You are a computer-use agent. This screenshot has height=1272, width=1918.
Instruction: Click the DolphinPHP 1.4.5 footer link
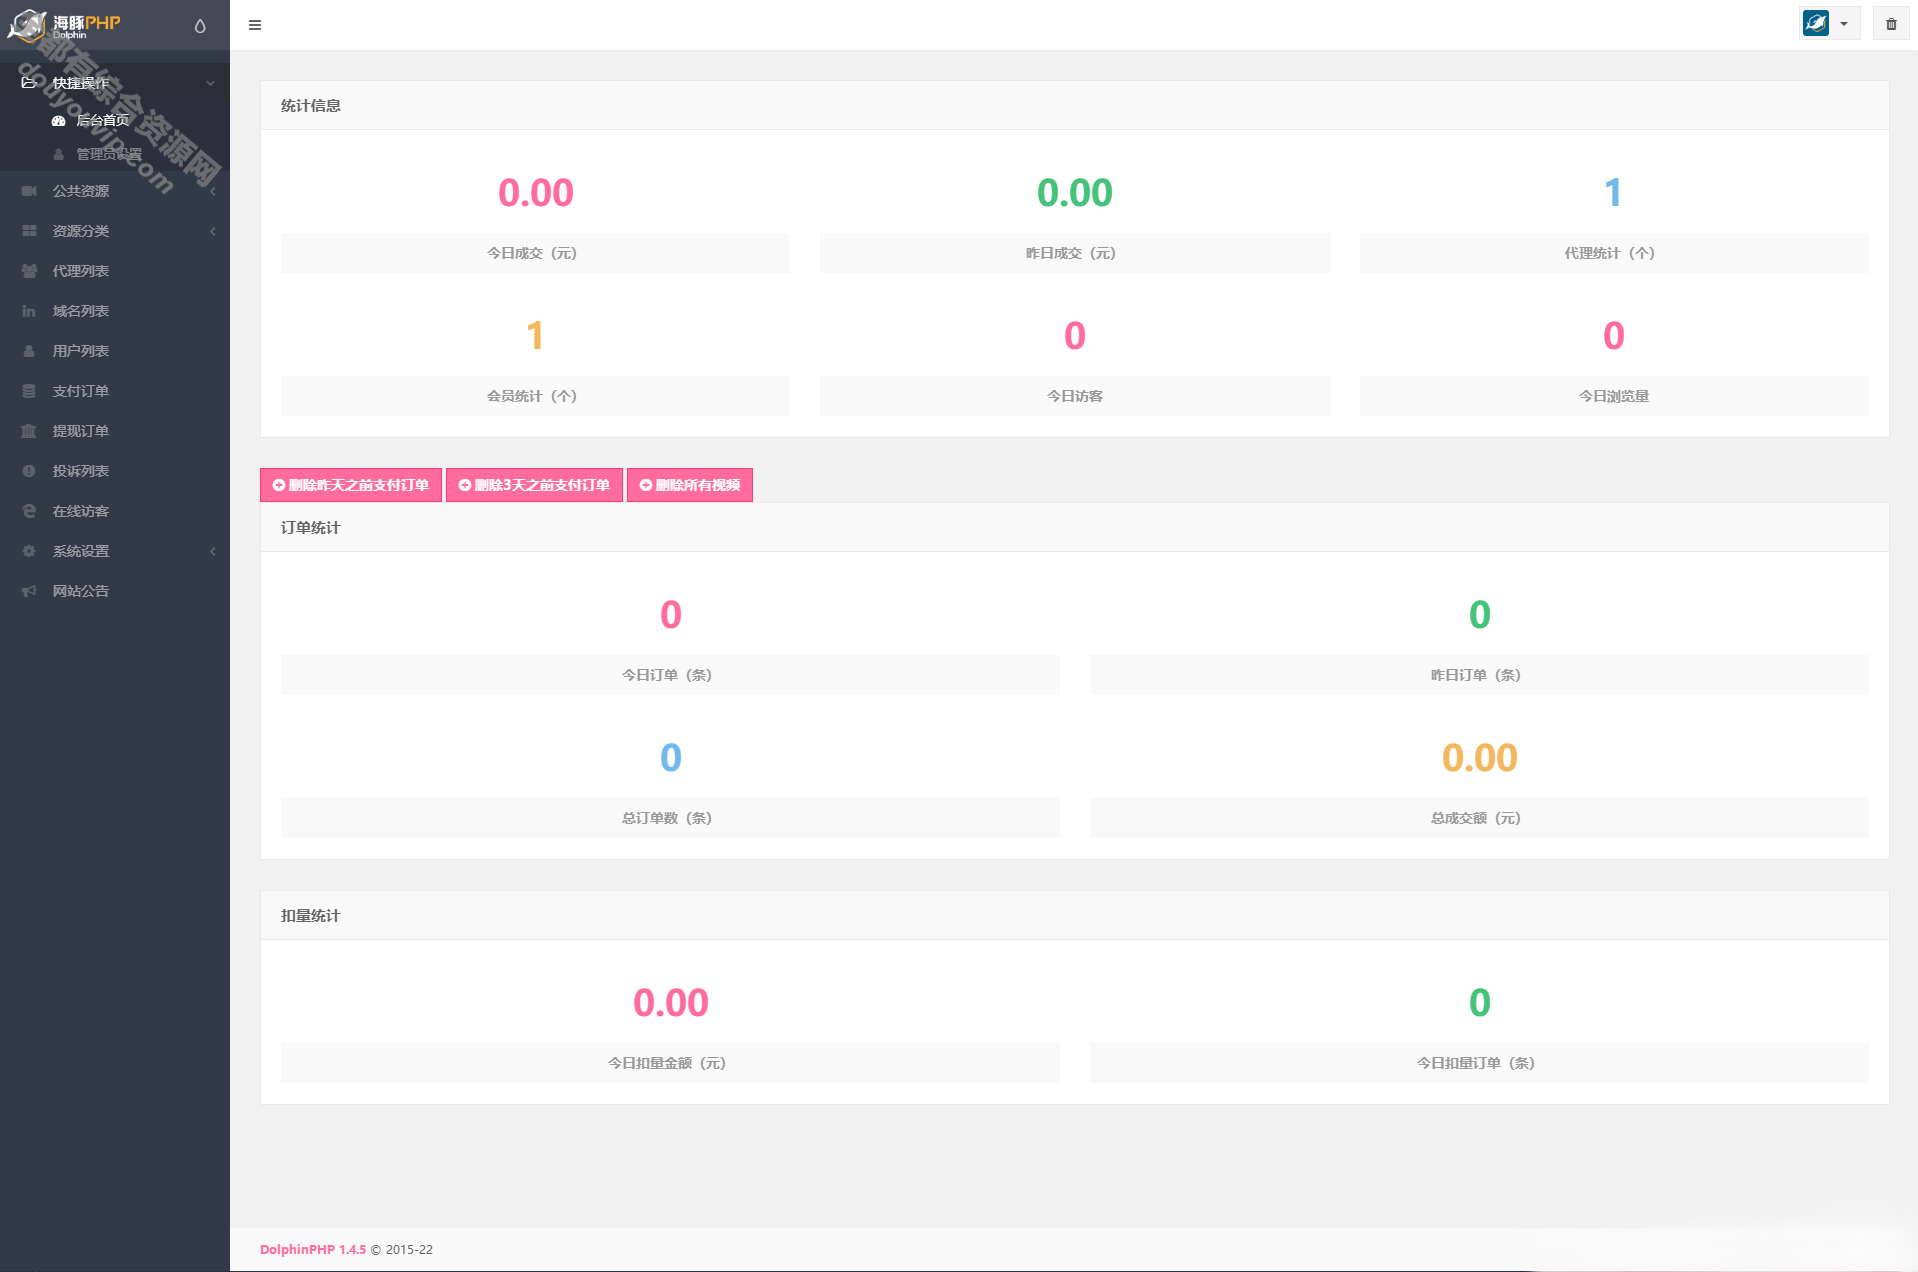313,1249
